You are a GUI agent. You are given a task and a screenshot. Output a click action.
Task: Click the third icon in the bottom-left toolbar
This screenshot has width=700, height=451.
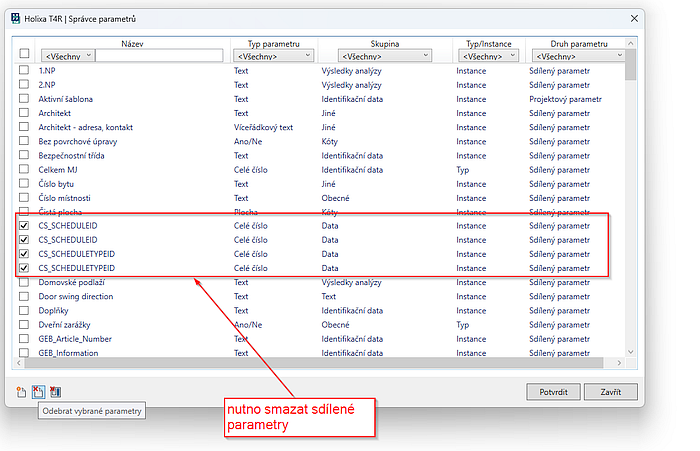click(55, 392)
